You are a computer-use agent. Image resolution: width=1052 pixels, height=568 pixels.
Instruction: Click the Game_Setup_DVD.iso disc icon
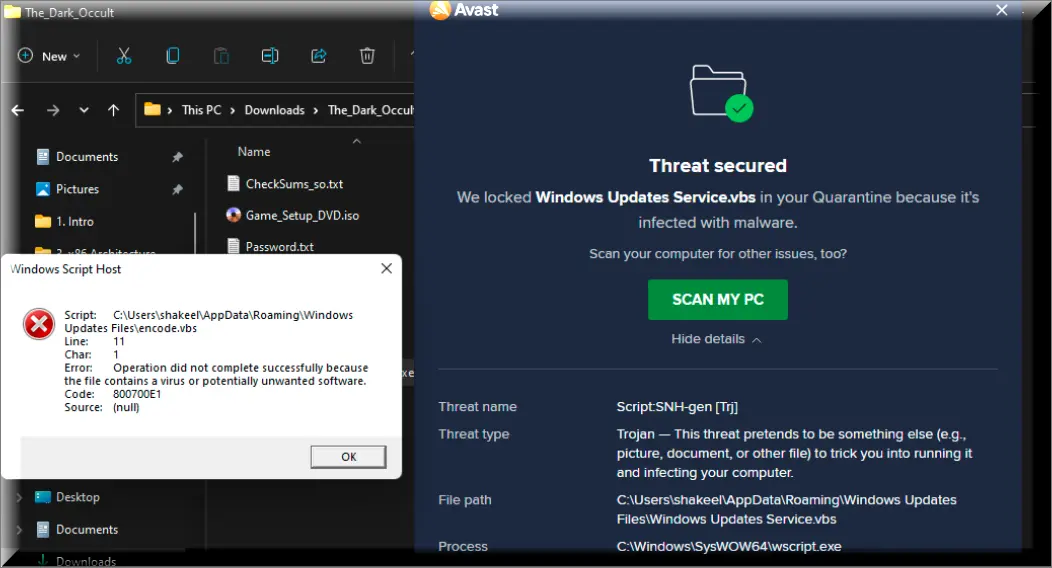[233, 215]
